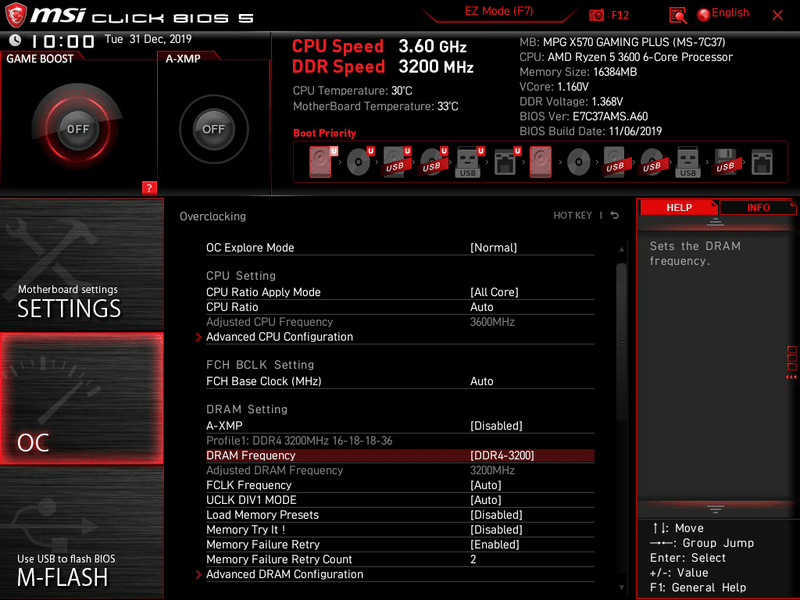
Task: Select the legacy optical disc boot icon
Action: click(579, 162)
